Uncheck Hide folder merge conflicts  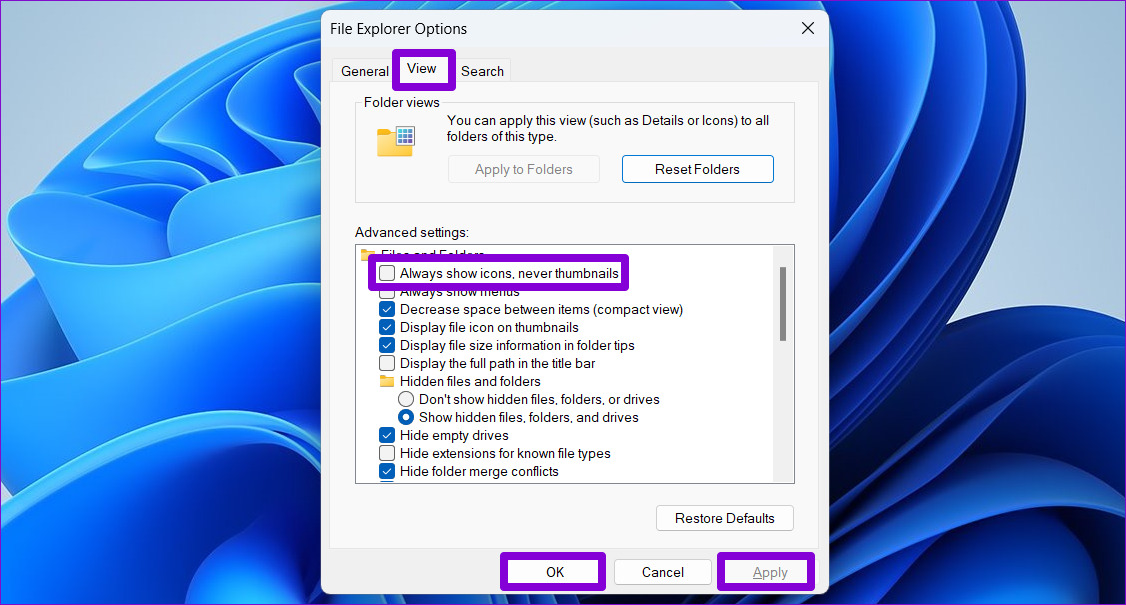point(387,471)
